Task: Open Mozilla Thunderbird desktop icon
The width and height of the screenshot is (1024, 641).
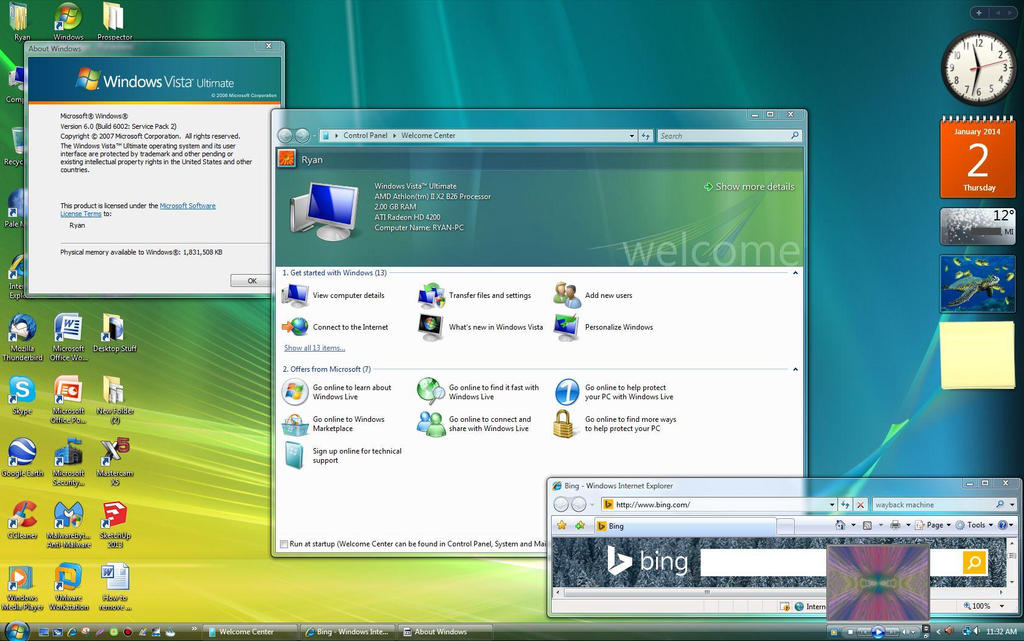Action: [22, 337]
